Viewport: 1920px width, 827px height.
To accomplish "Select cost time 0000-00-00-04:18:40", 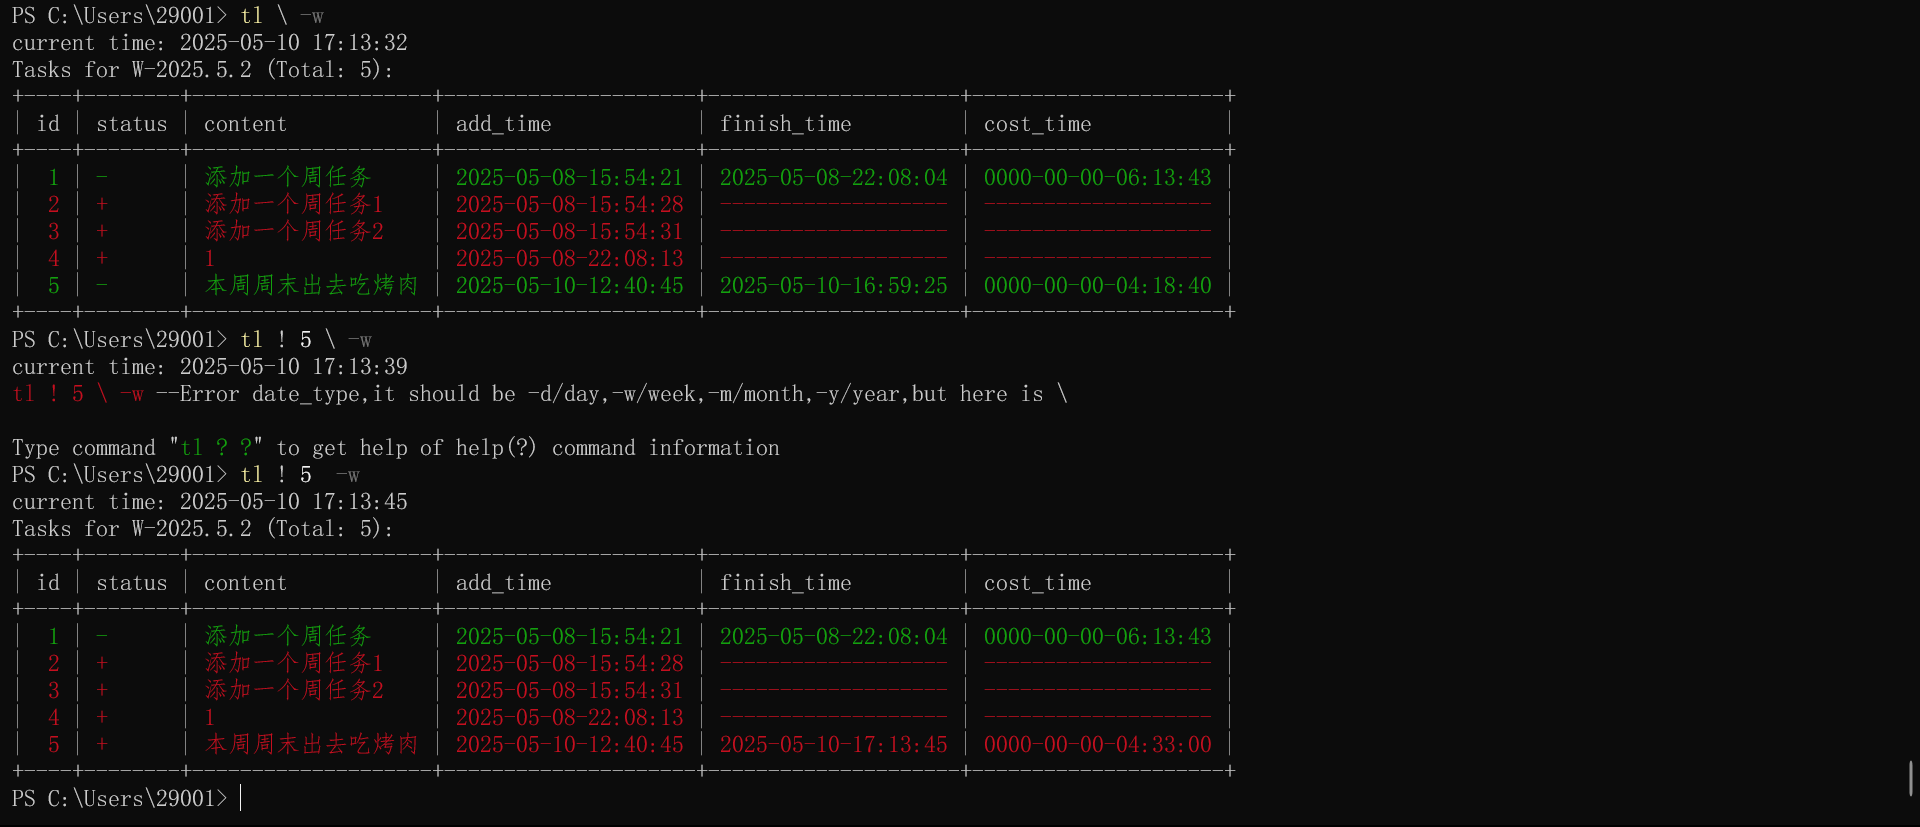I will tap(1097, 286).
